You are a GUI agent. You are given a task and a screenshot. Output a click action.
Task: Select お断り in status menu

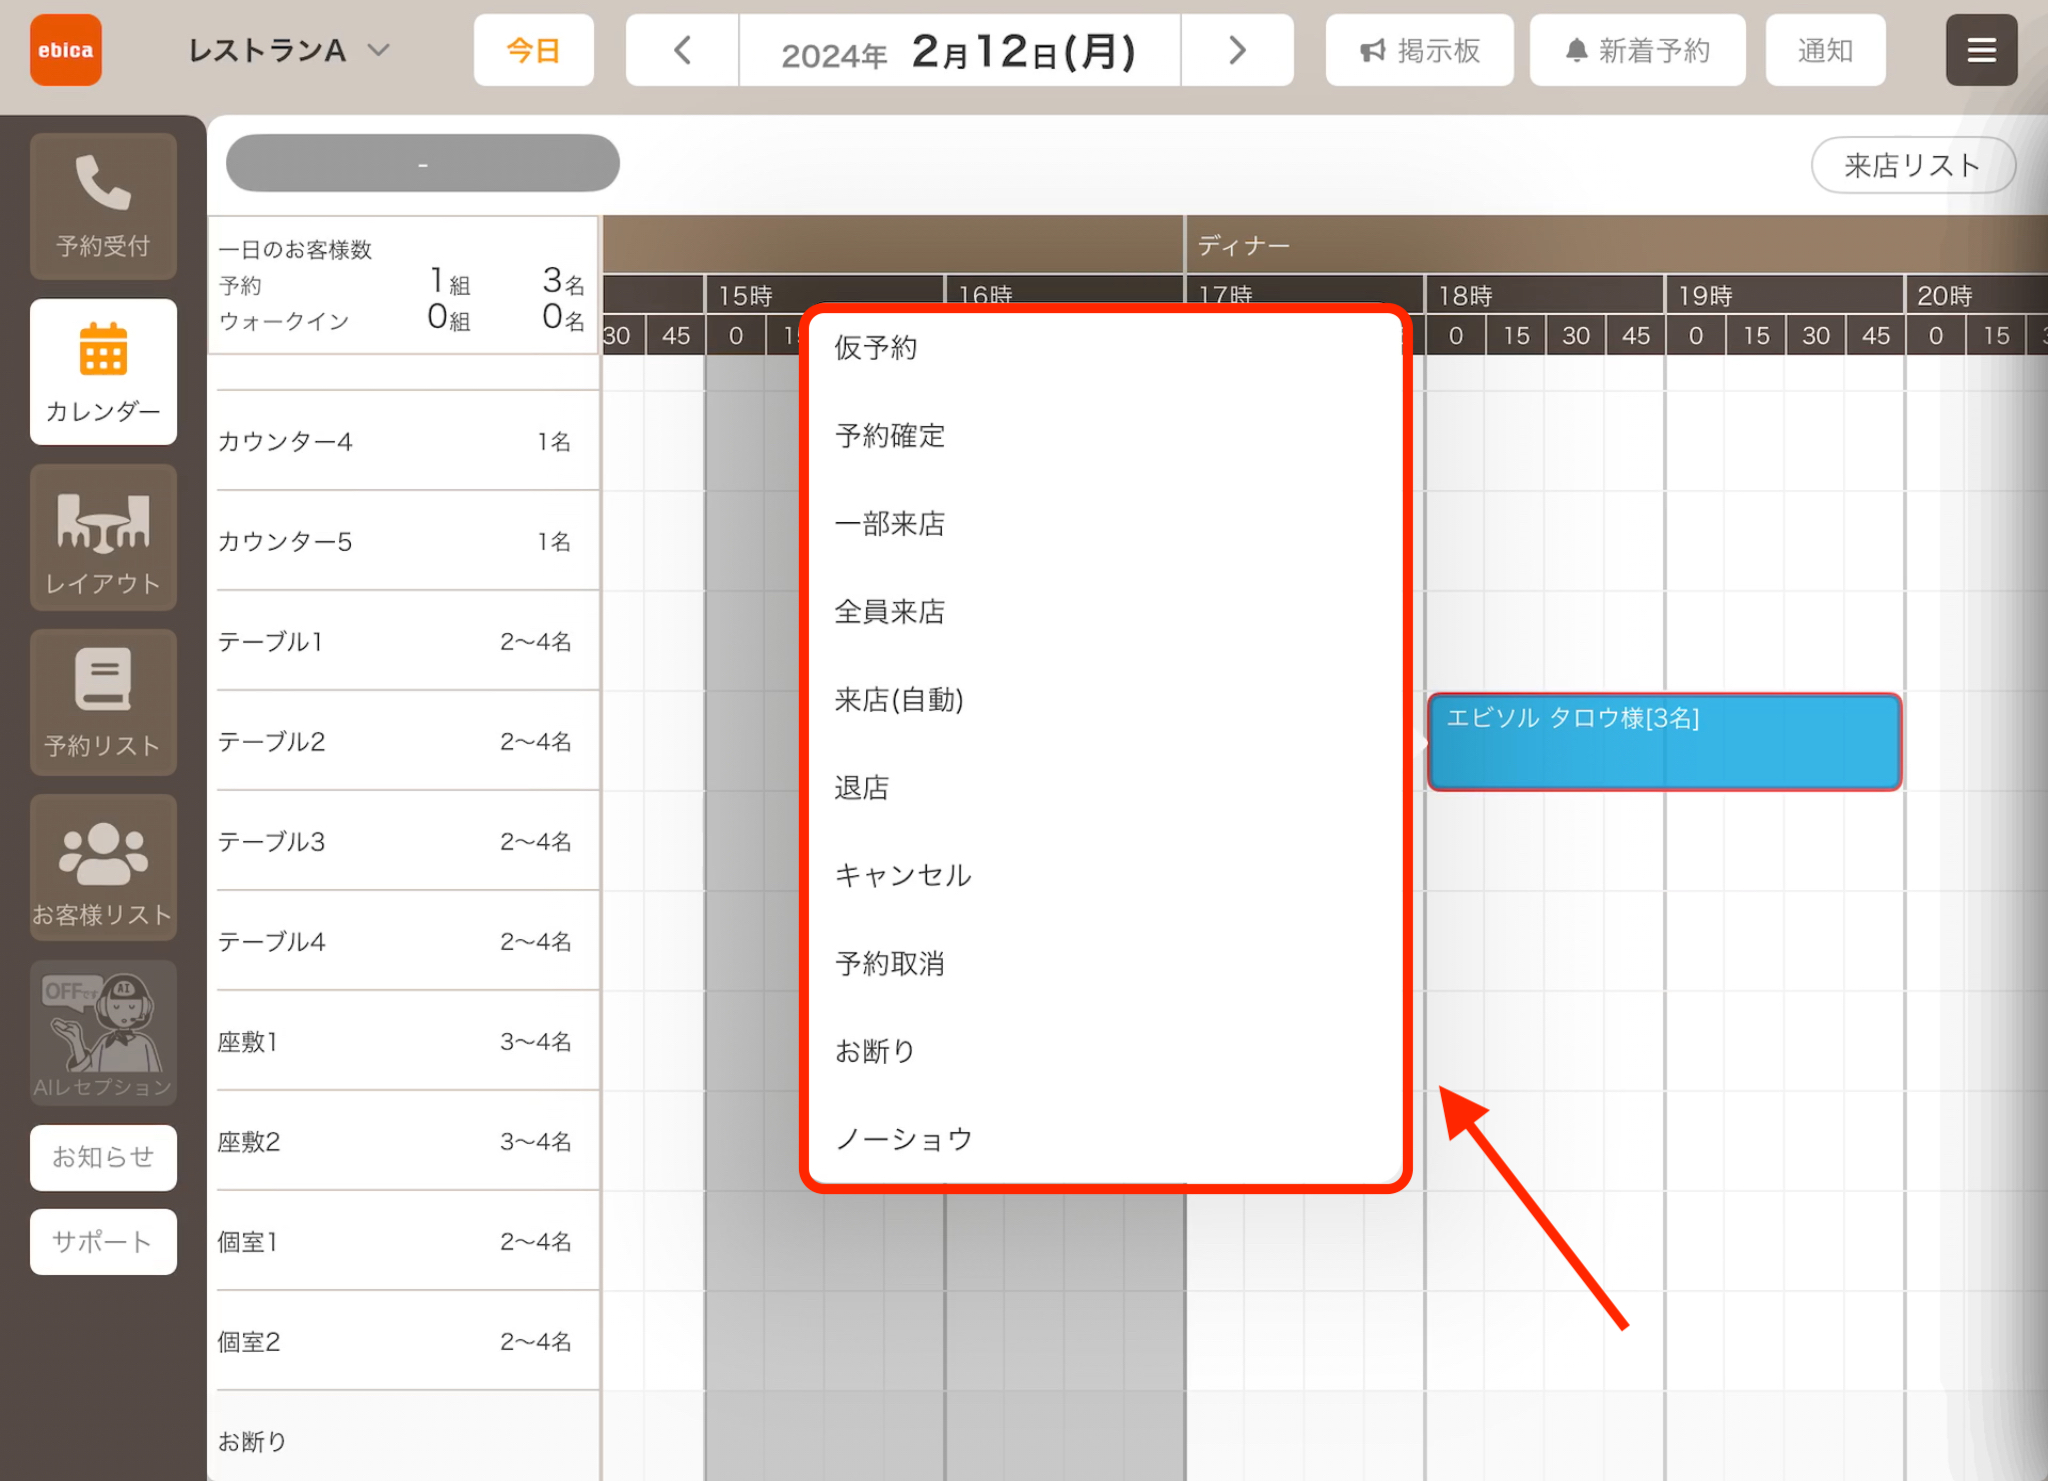point(1104,1052)
